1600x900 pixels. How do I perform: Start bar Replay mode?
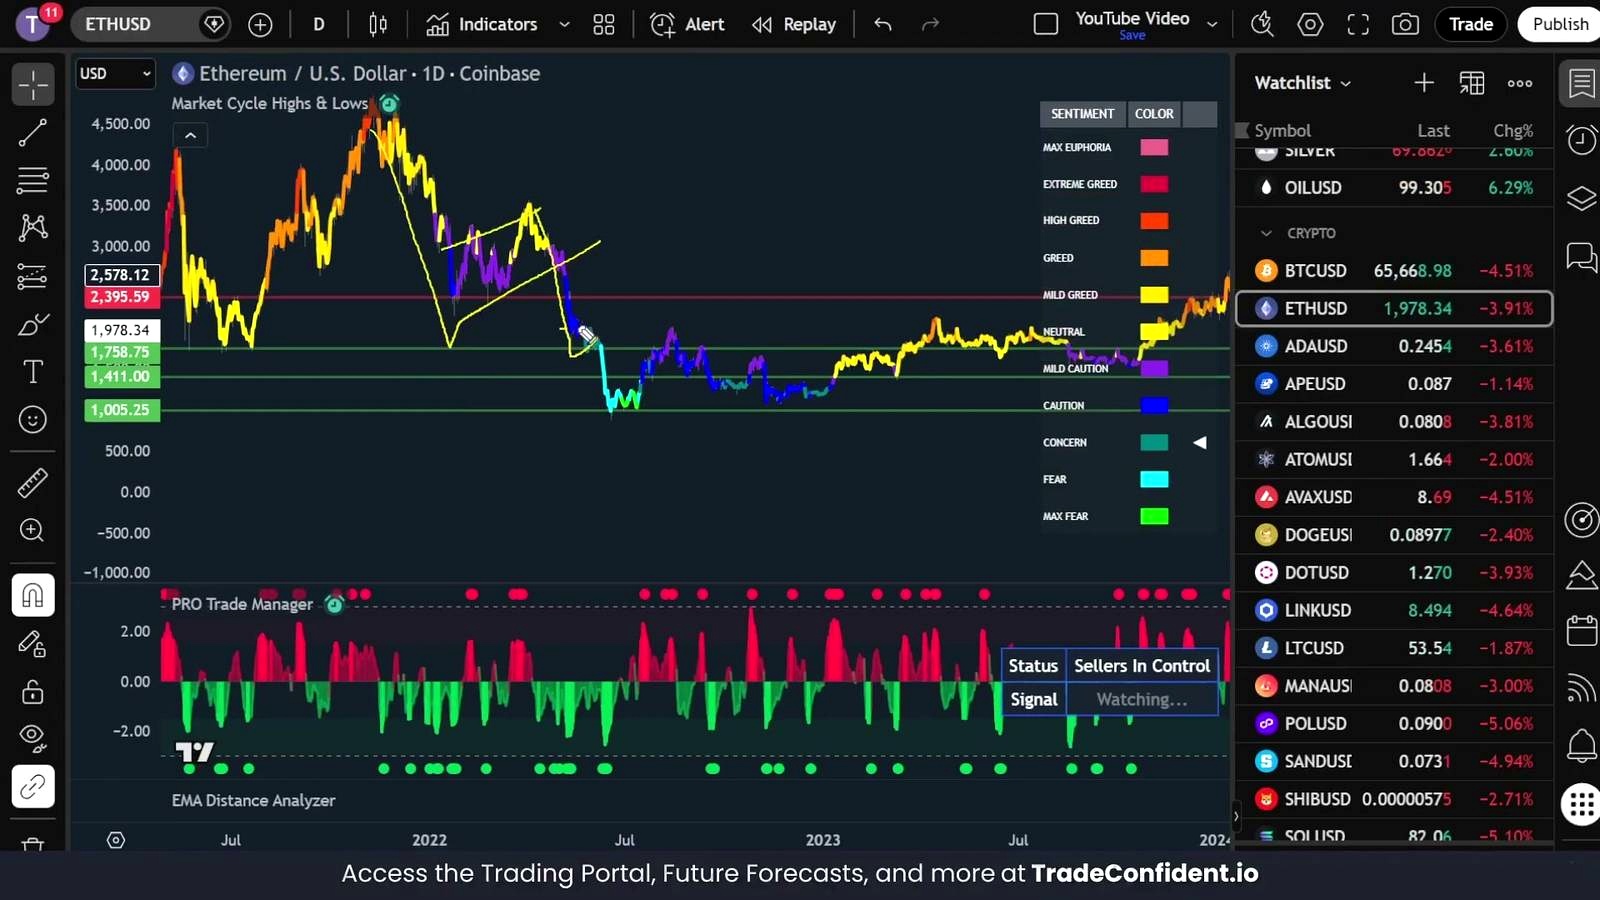pyautogui.click(x=795, y=24)
